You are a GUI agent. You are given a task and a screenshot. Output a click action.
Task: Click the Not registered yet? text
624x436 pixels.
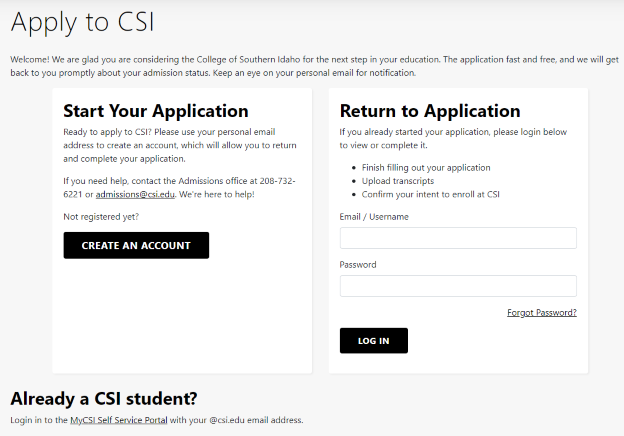coord(101,216)
